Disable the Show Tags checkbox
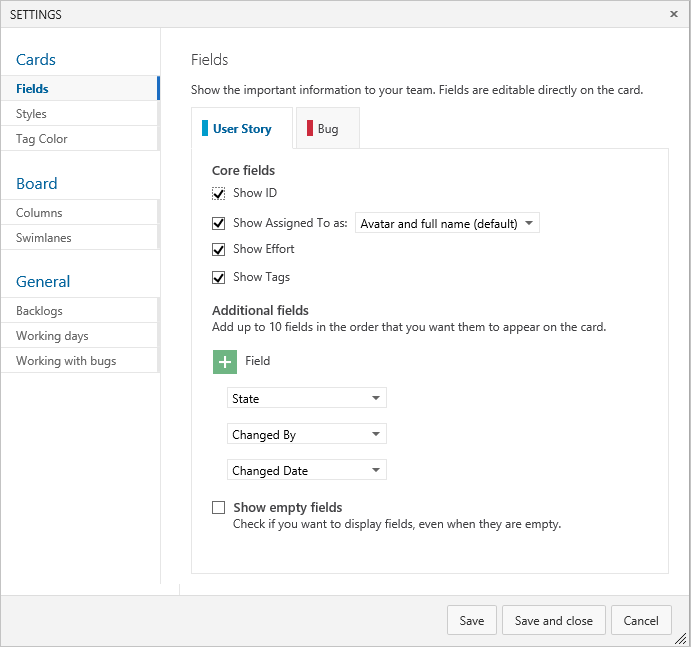The height and width of the screenshot is (647, 691). (219, 278)
